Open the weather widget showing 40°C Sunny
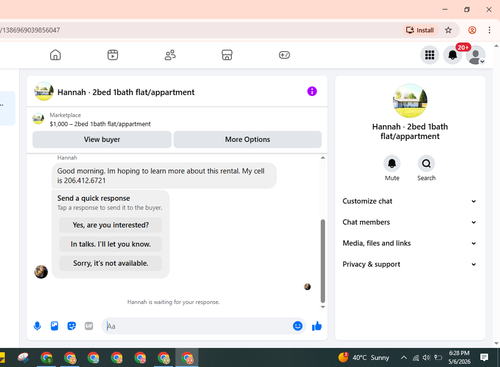This screenshot has height=367, width=500. point(364,358)
